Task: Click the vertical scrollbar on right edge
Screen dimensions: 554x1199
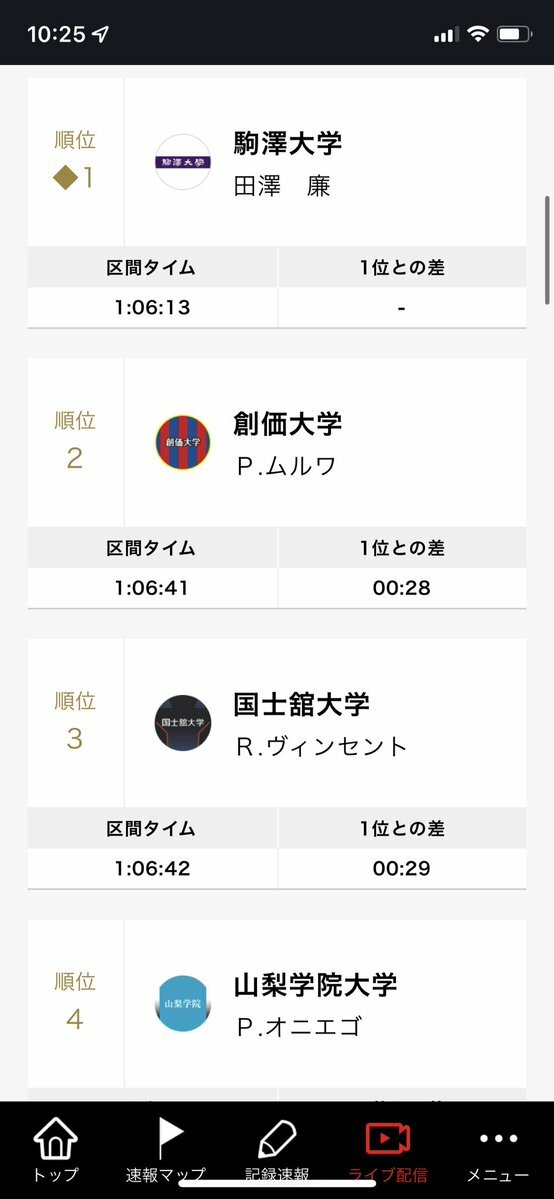Action: point(547,251)
